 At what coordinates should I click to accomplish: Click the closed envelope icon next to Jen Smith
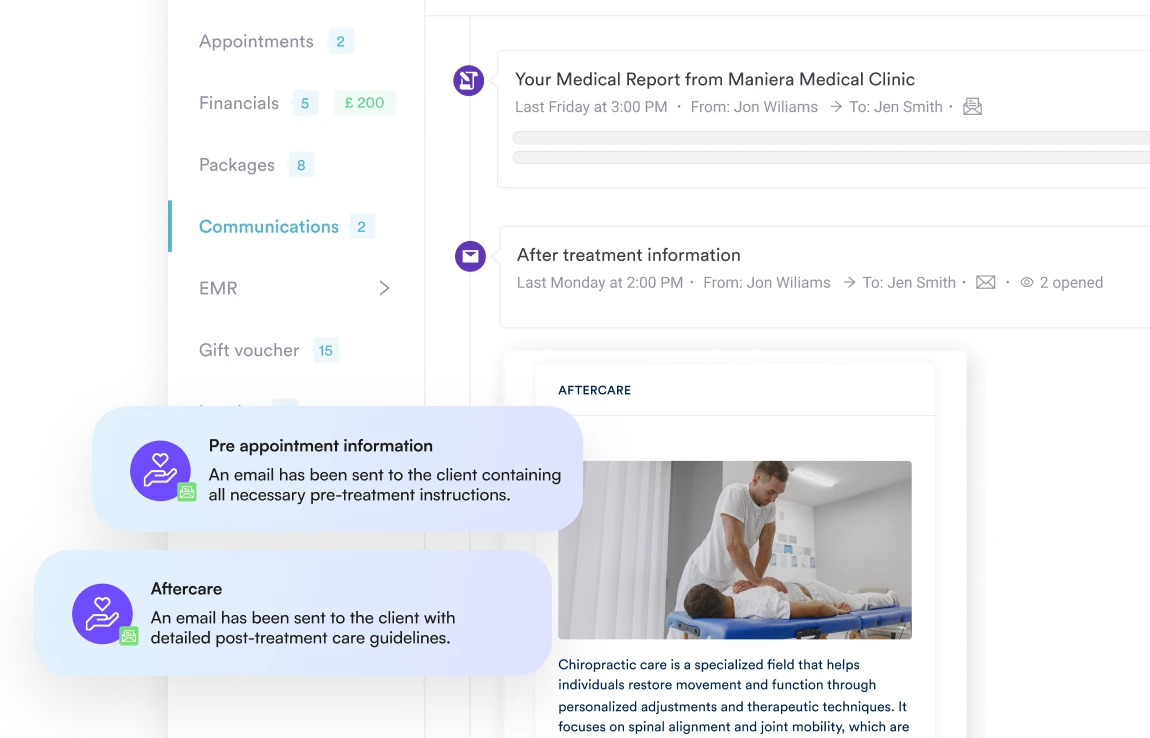click(986, 282)
